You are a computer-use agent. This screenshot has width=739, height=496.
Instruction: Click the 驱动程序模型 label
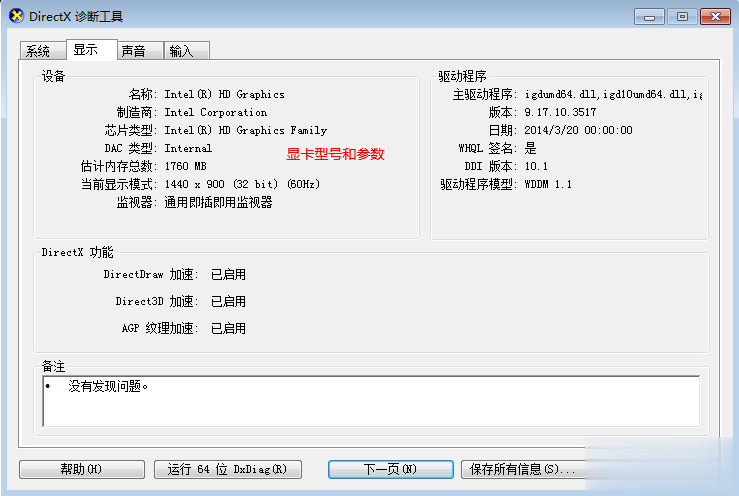(x=478, y=184)
